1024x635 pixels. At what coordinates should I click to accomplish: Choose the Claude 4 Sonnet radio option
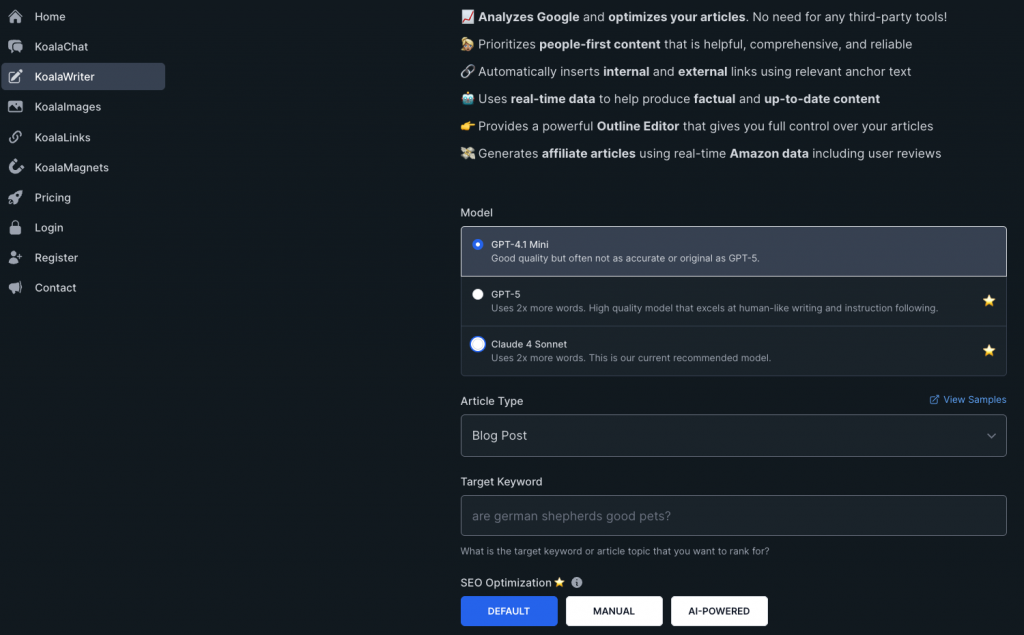tap(477, 344)
